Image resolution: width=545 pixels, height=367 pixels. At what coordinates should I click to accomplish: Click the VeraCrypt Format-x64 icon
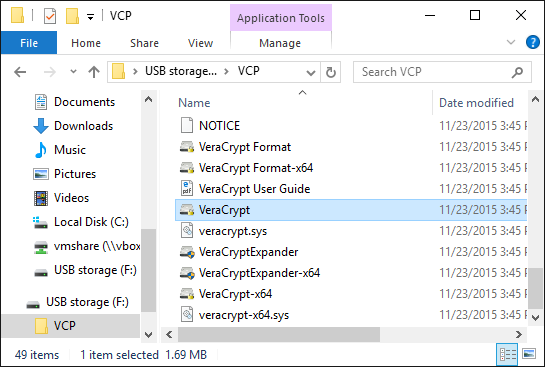(x=187, y=168)
